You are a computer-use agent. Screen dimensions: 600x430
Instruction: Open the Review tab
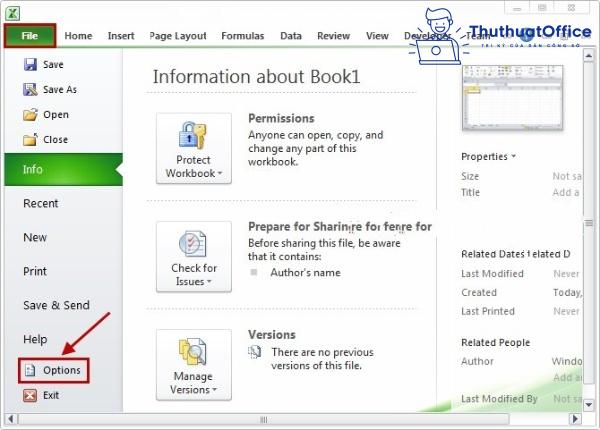pyautogui.click(x=333, y=36)
